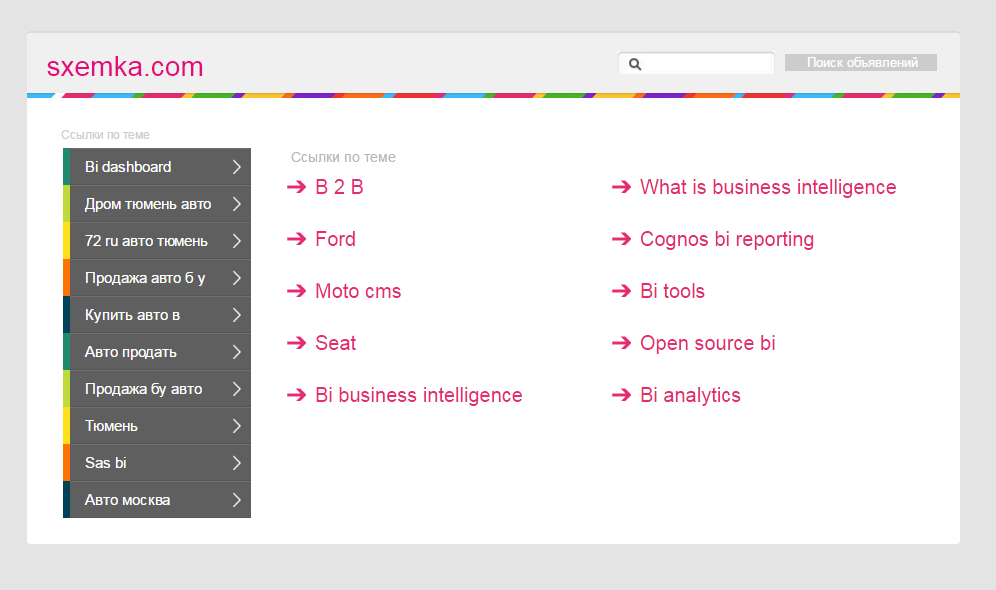
Task: Expand the Bi dashboard chevron
Action: pos(237,167)
